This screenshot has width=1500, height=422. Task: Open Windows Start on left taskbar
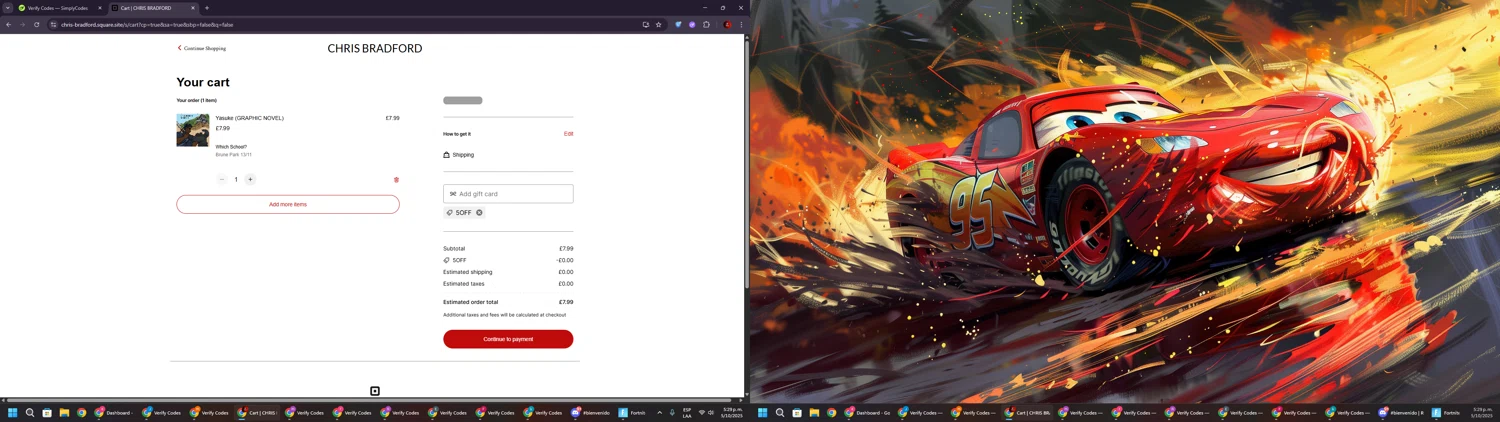(13, 412)
